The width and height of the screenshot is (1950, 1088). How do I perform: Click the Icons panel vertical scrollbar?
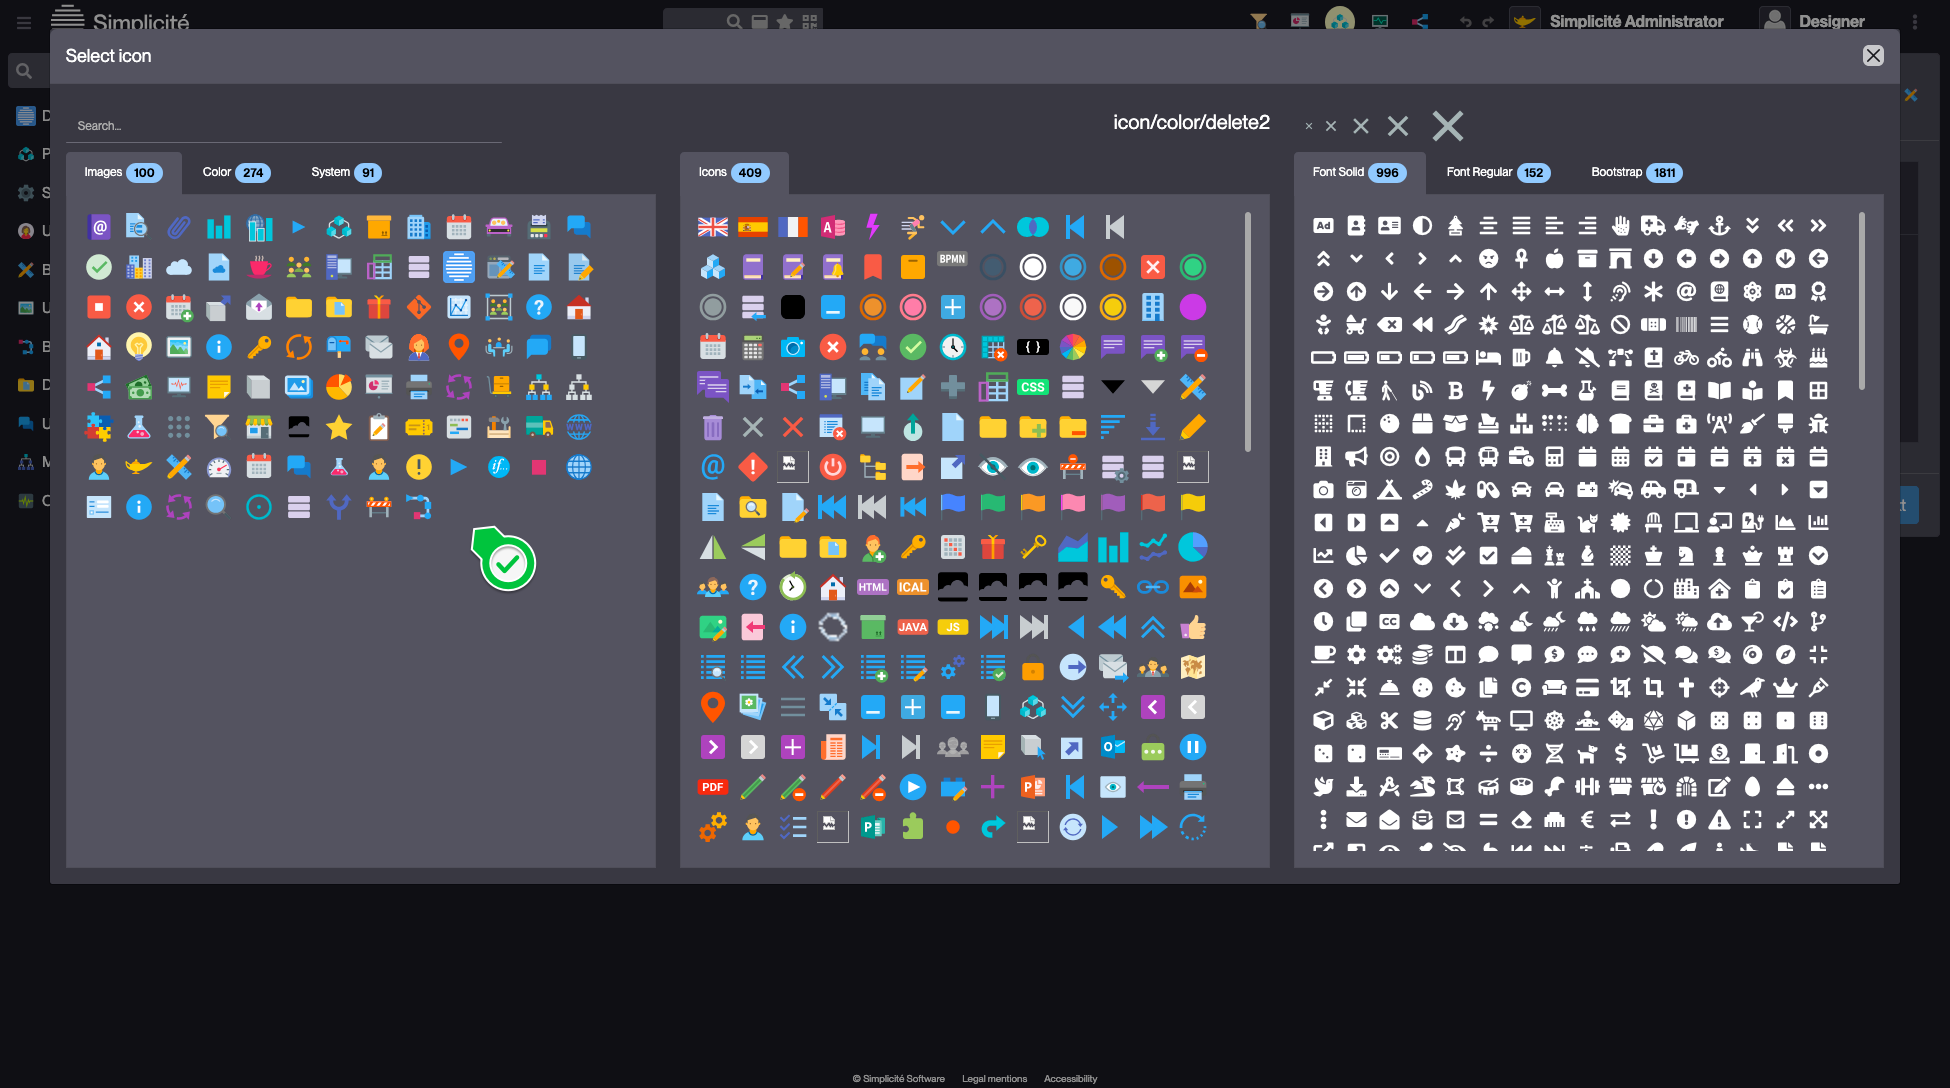pos(1248,331)
